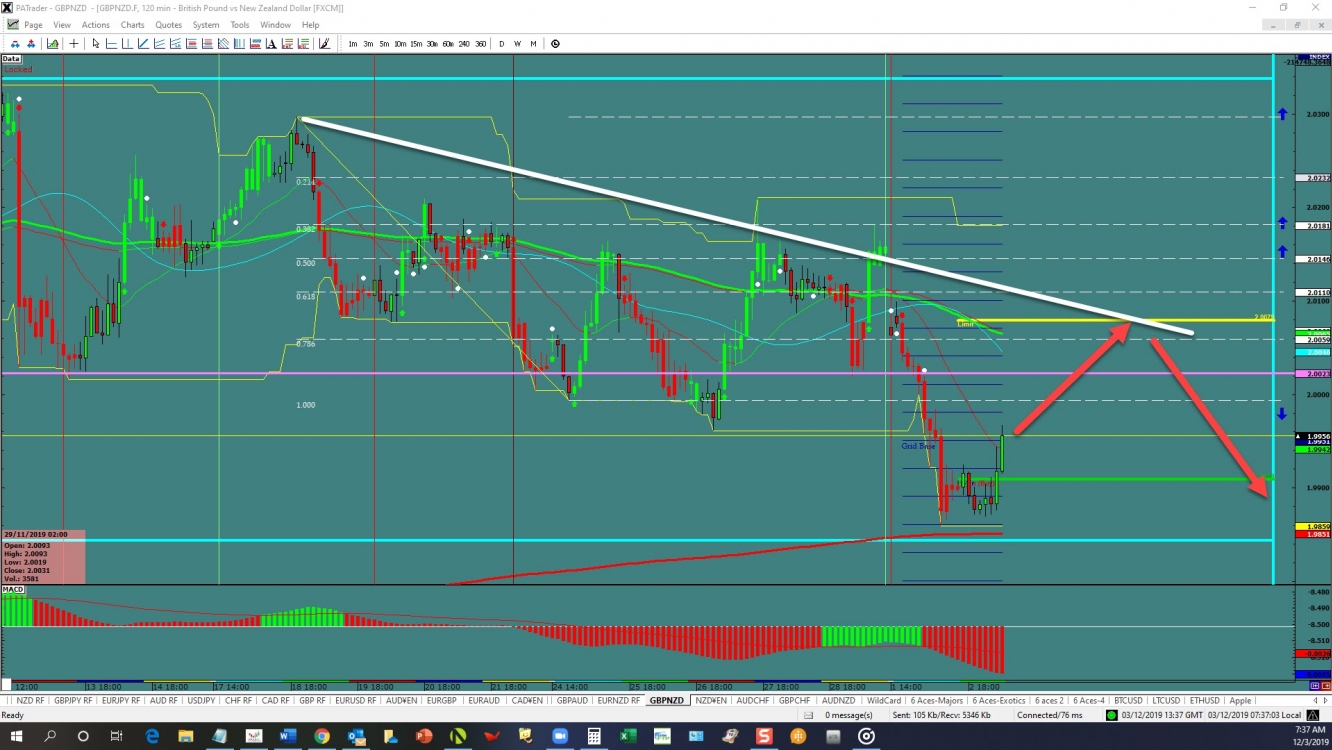Select the arrow pointer tool
The height and width of the screenshot is (750, 1332).
[x=96, y=44]
